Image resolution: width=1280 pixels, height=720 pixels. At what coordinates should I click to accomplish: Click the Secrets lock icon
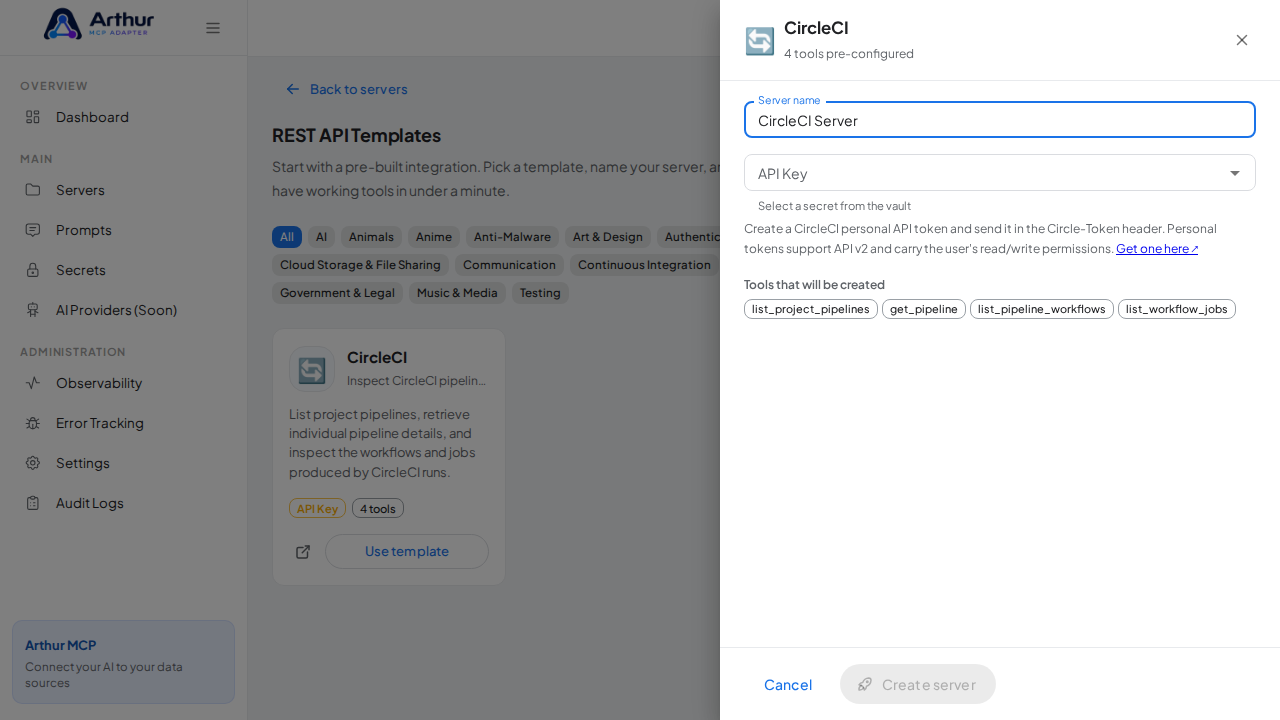(x=33, y=270)
